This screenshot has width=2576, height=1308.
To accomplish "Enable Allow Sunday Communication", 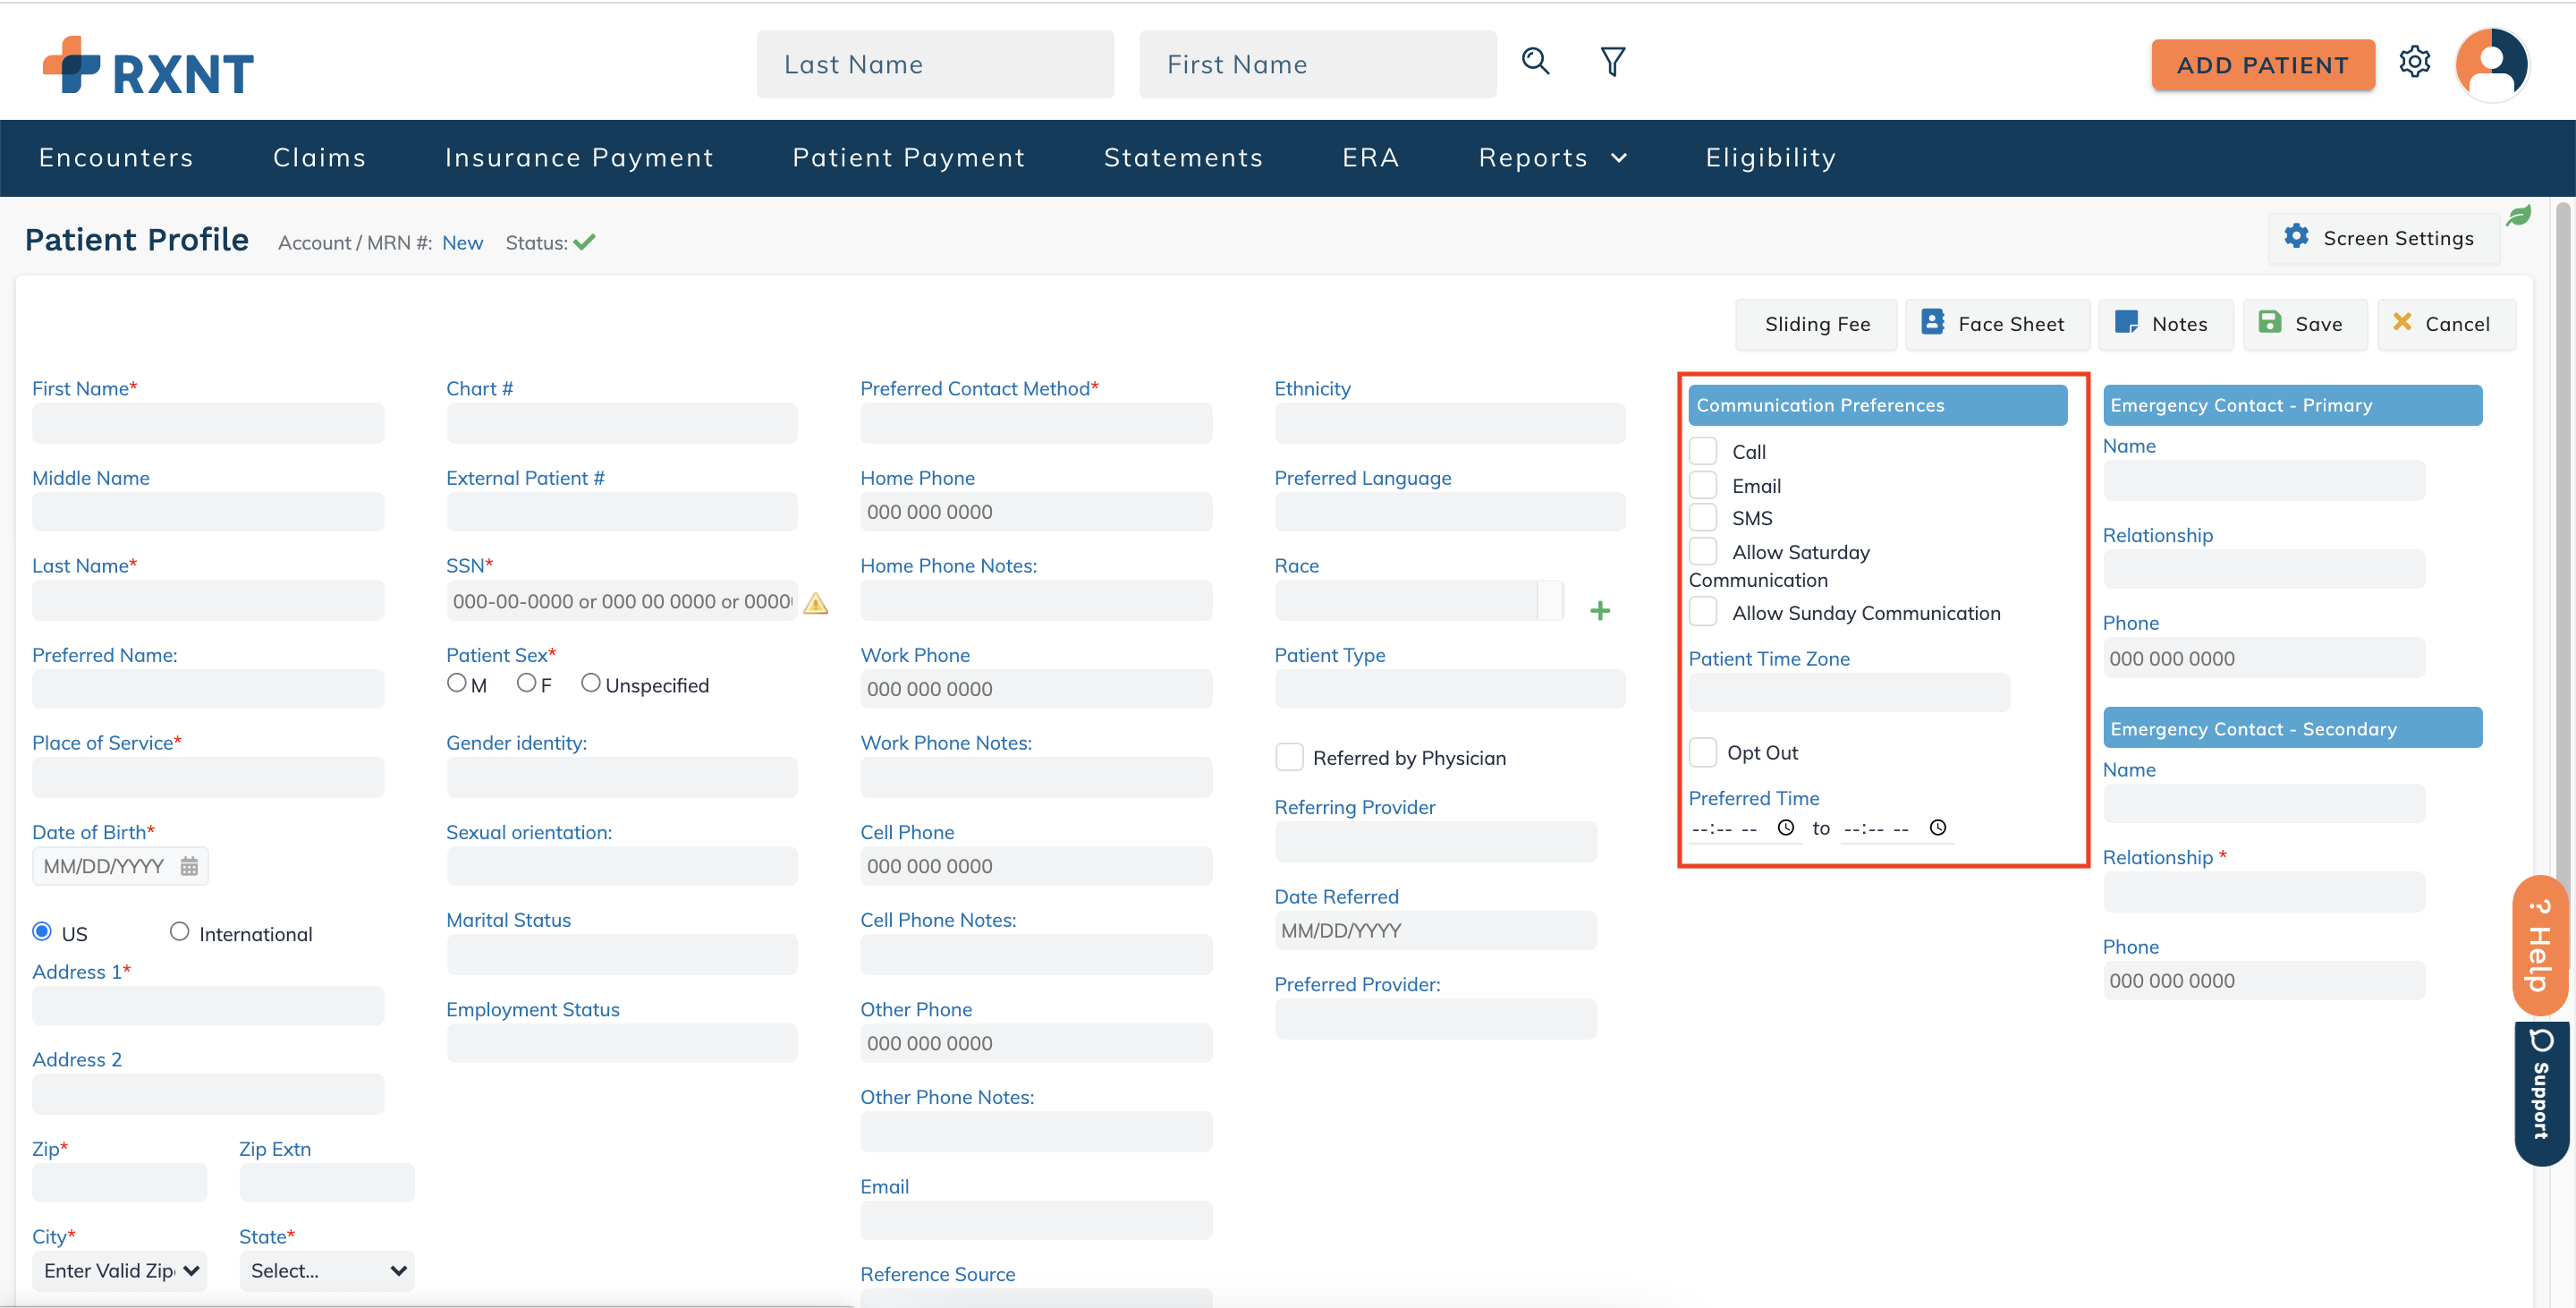I will pyautogui.click(x=1702, y=611).
